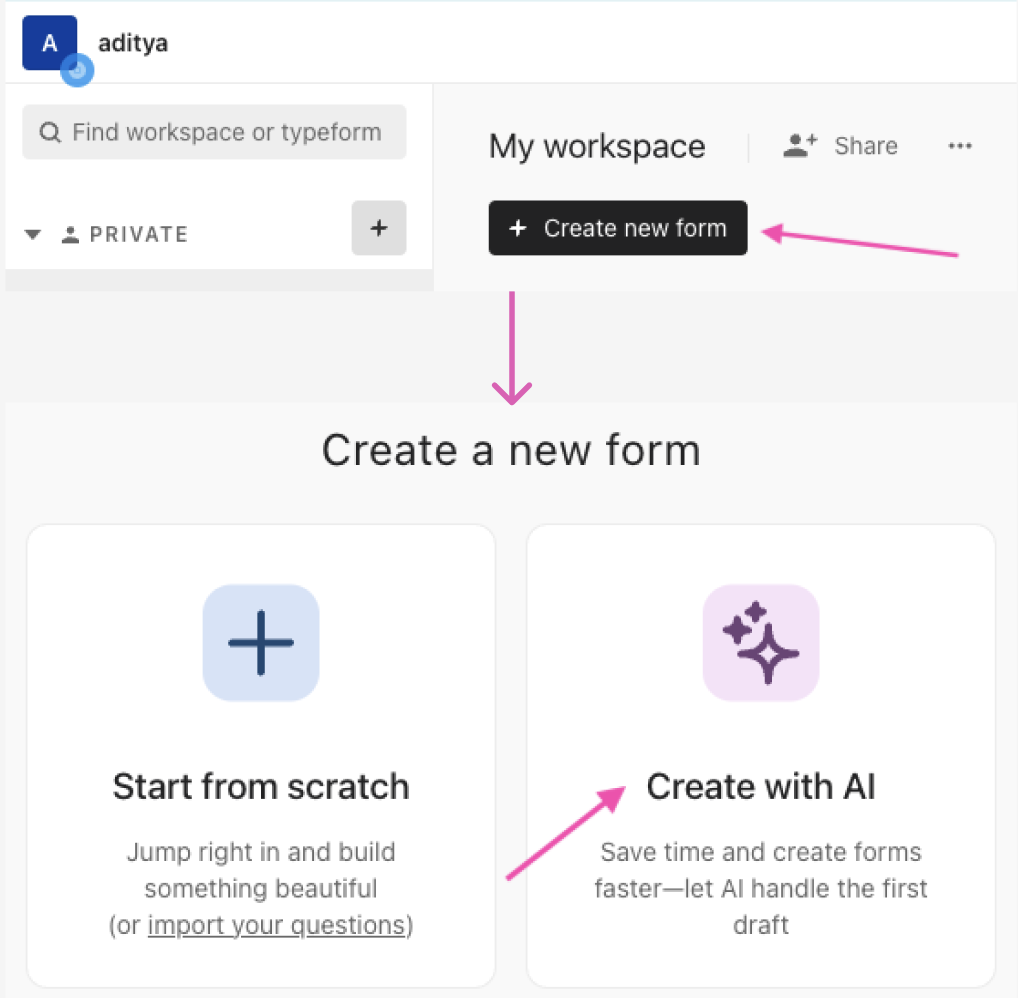Select the My workspace heading
This screenshot has width=1018, height=998.
click(x=596, y=146)
